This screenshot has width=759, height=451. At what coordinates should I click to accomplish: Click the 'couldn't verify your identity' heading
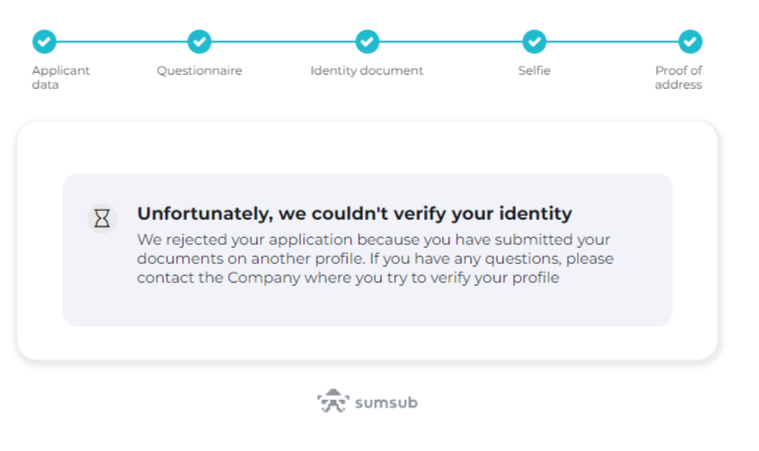(x=354, y=213)
